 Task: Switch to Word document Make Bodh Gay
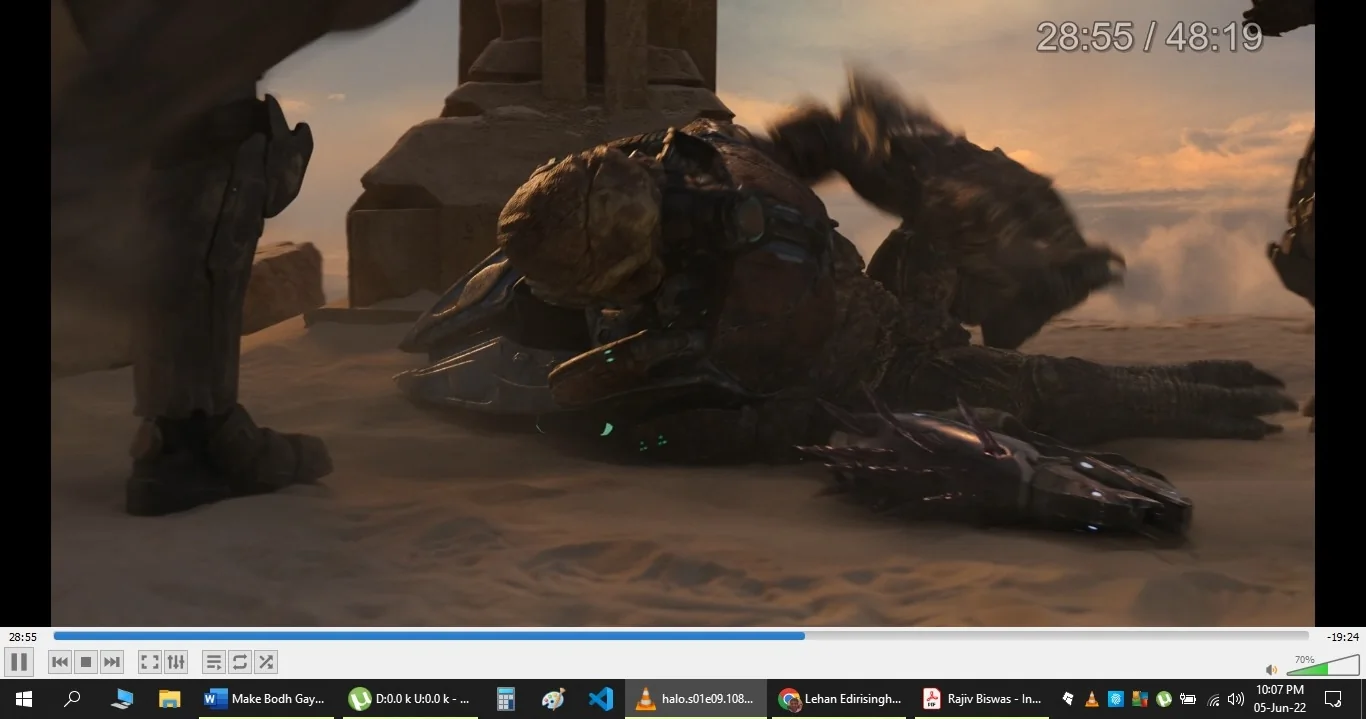coord(265,699)
